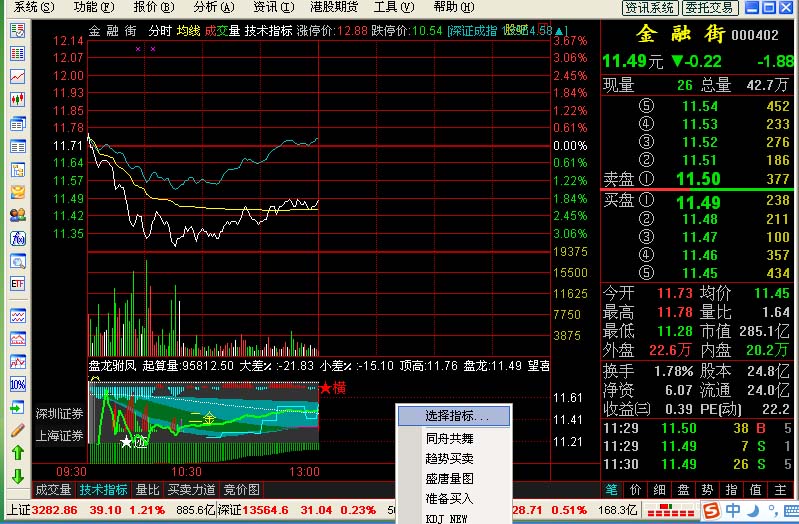
Task: Click the yellow tree-structure sidebar icon
Action: [x=18, y=170]
